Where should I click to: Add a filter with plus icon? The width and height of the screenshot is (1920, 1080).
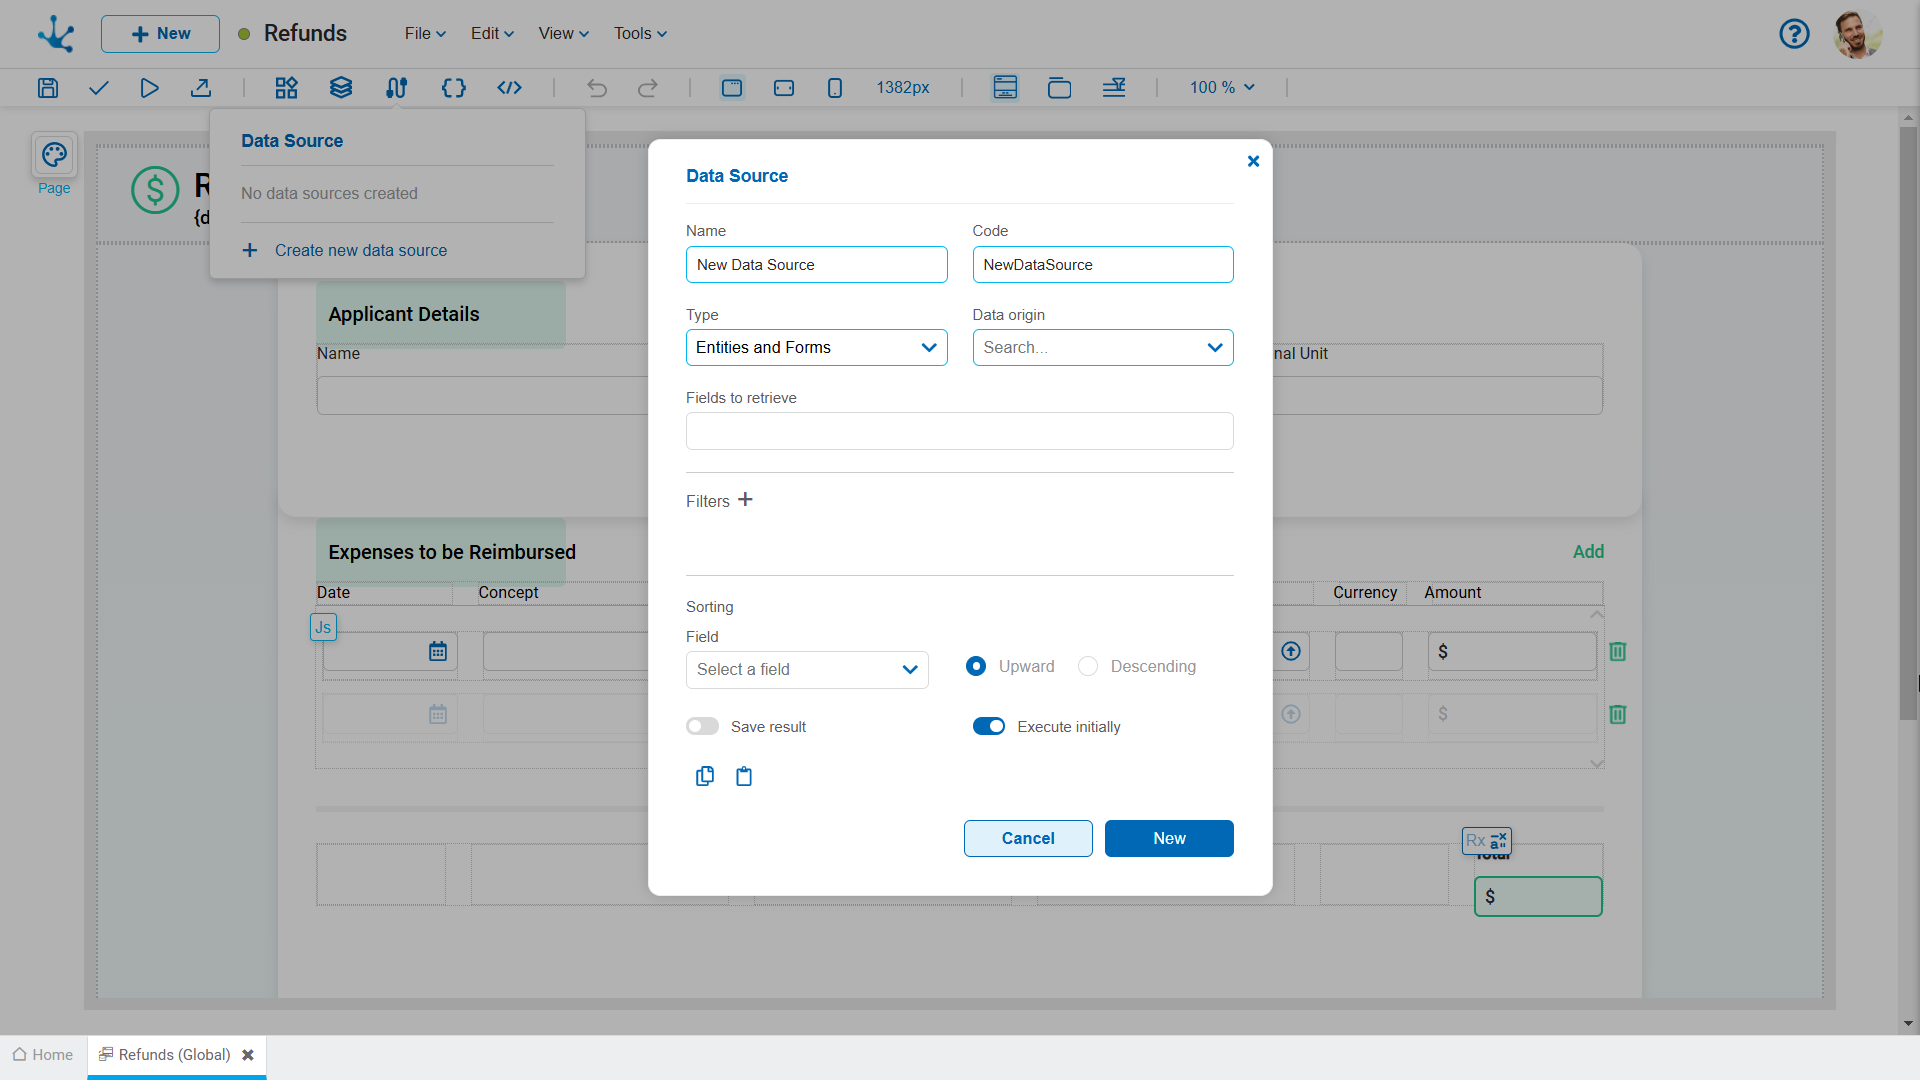pos(745,500)
